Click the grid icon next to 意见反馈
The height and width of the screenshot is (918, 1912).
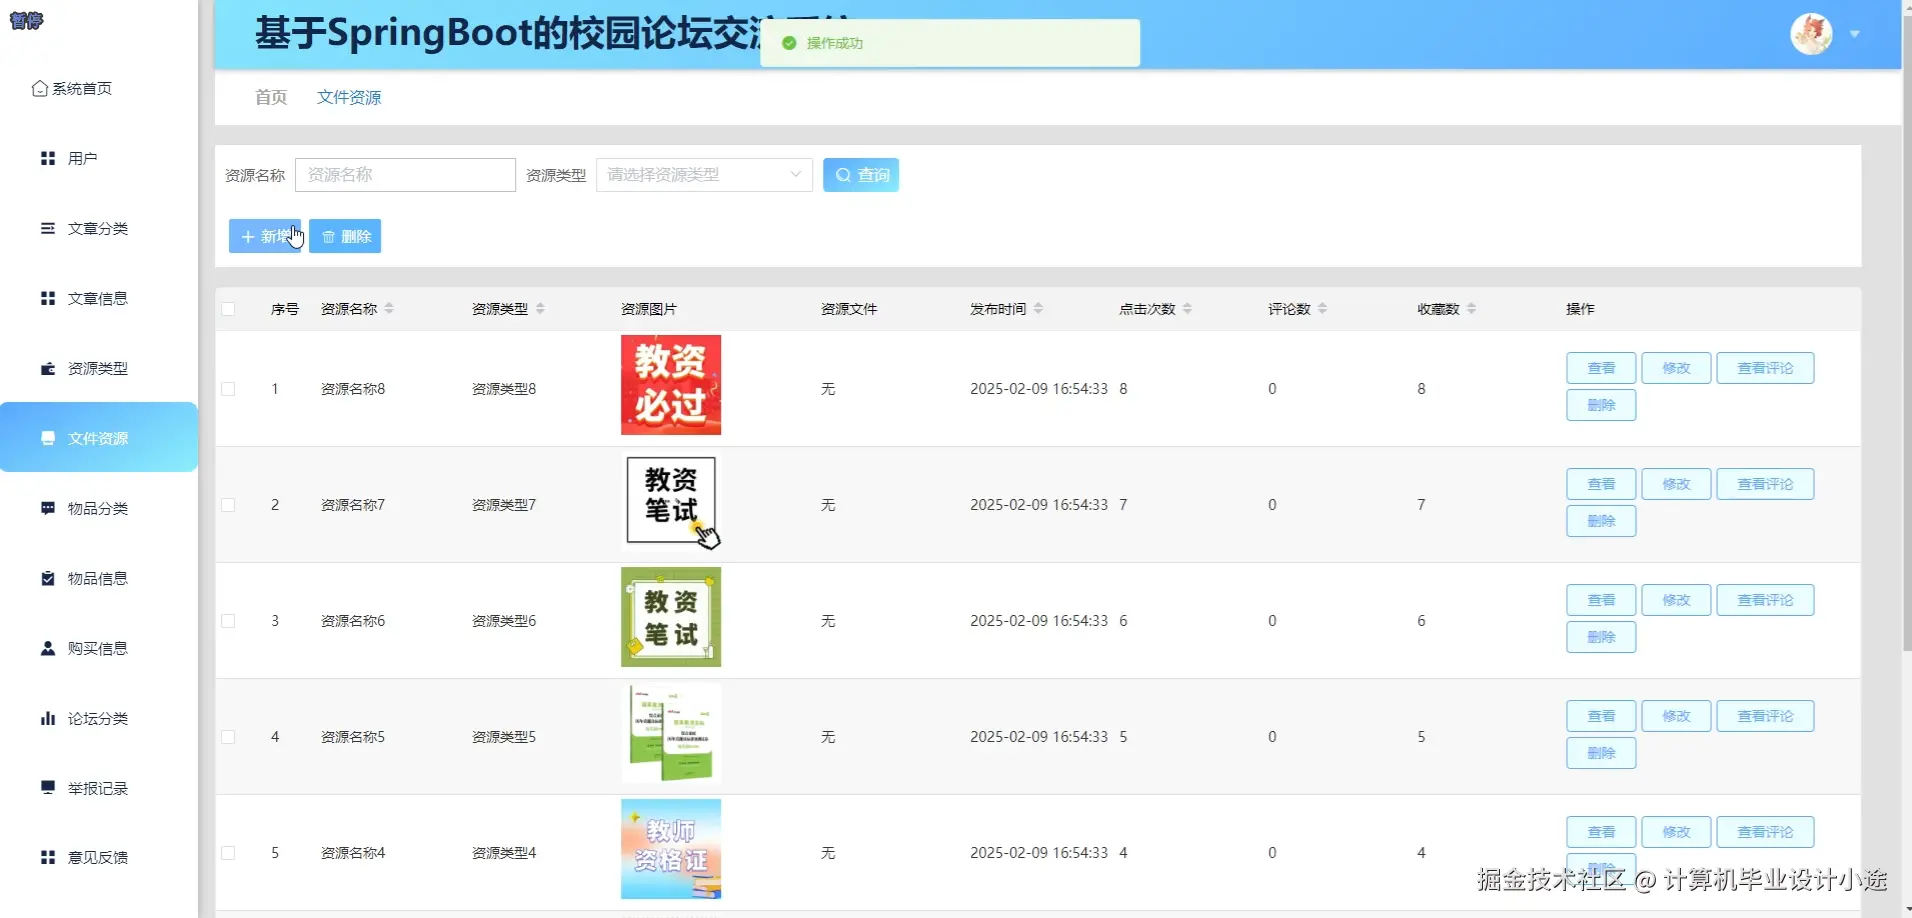click(x=48, y=857)
